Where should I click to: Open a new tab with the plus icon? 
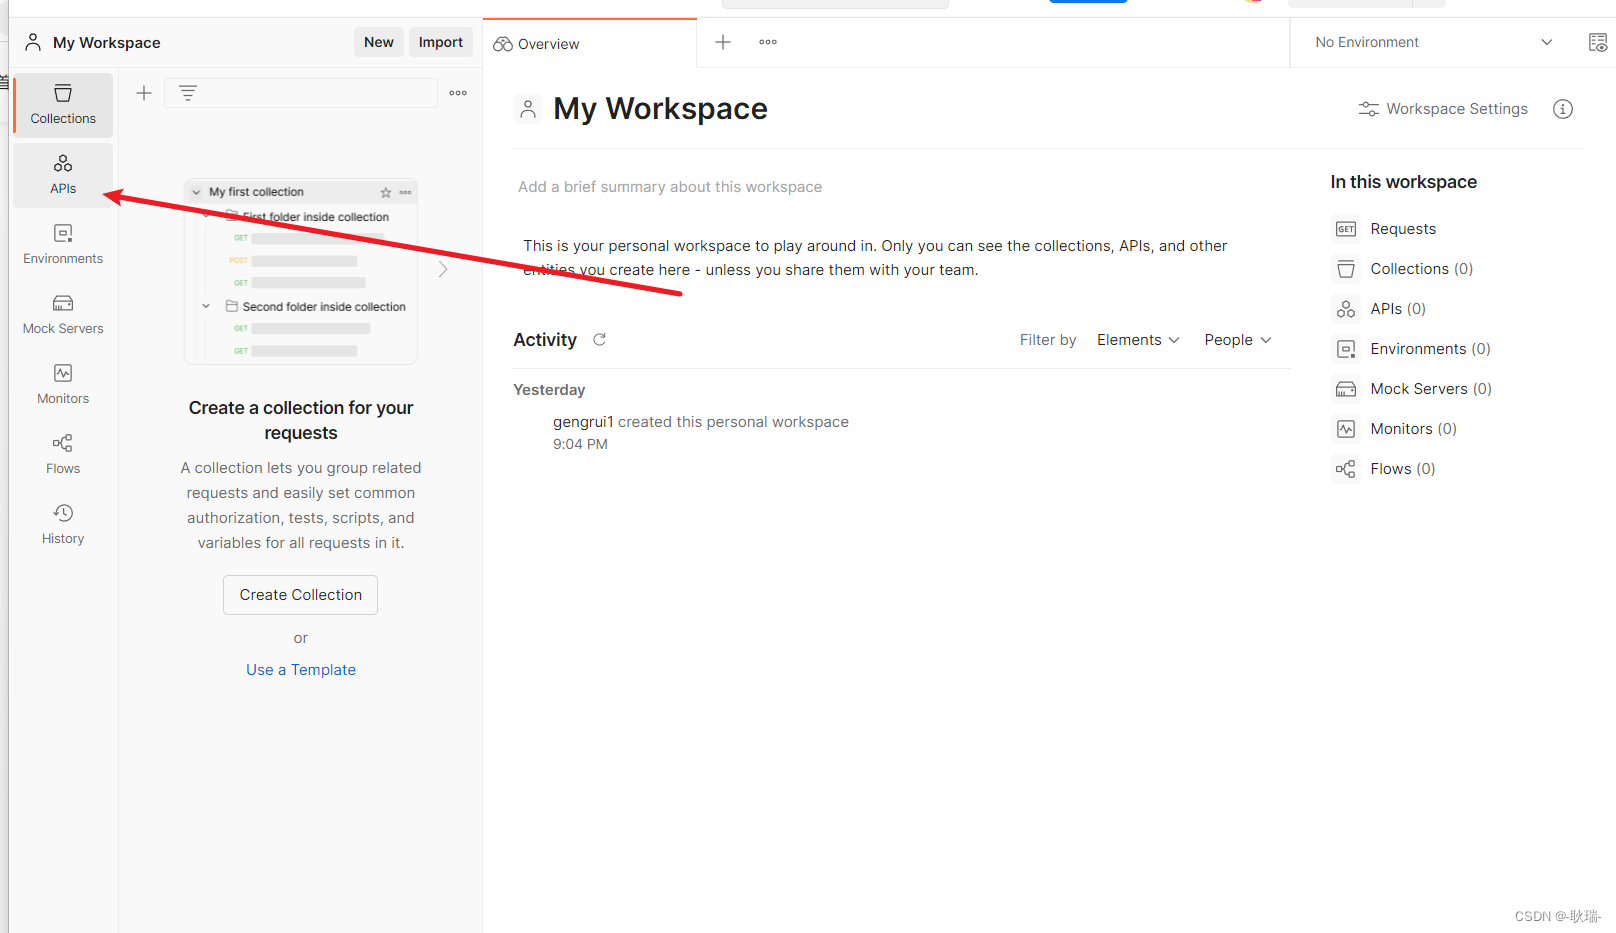tap(723, 42)
